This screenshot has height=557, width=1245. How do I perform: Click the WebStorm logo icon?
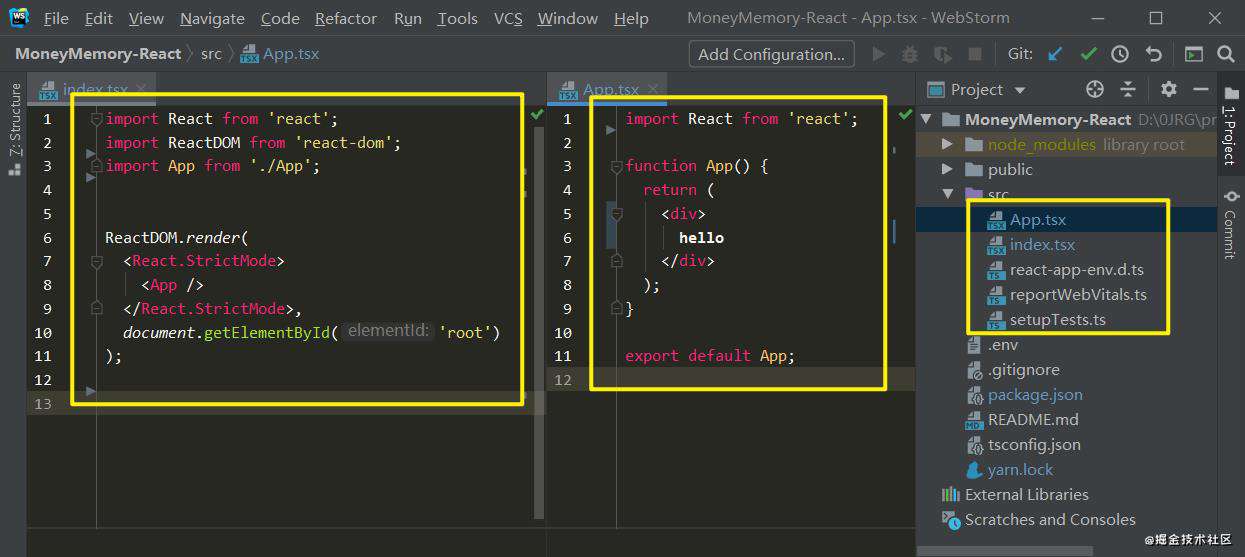[x=18, y=17]
